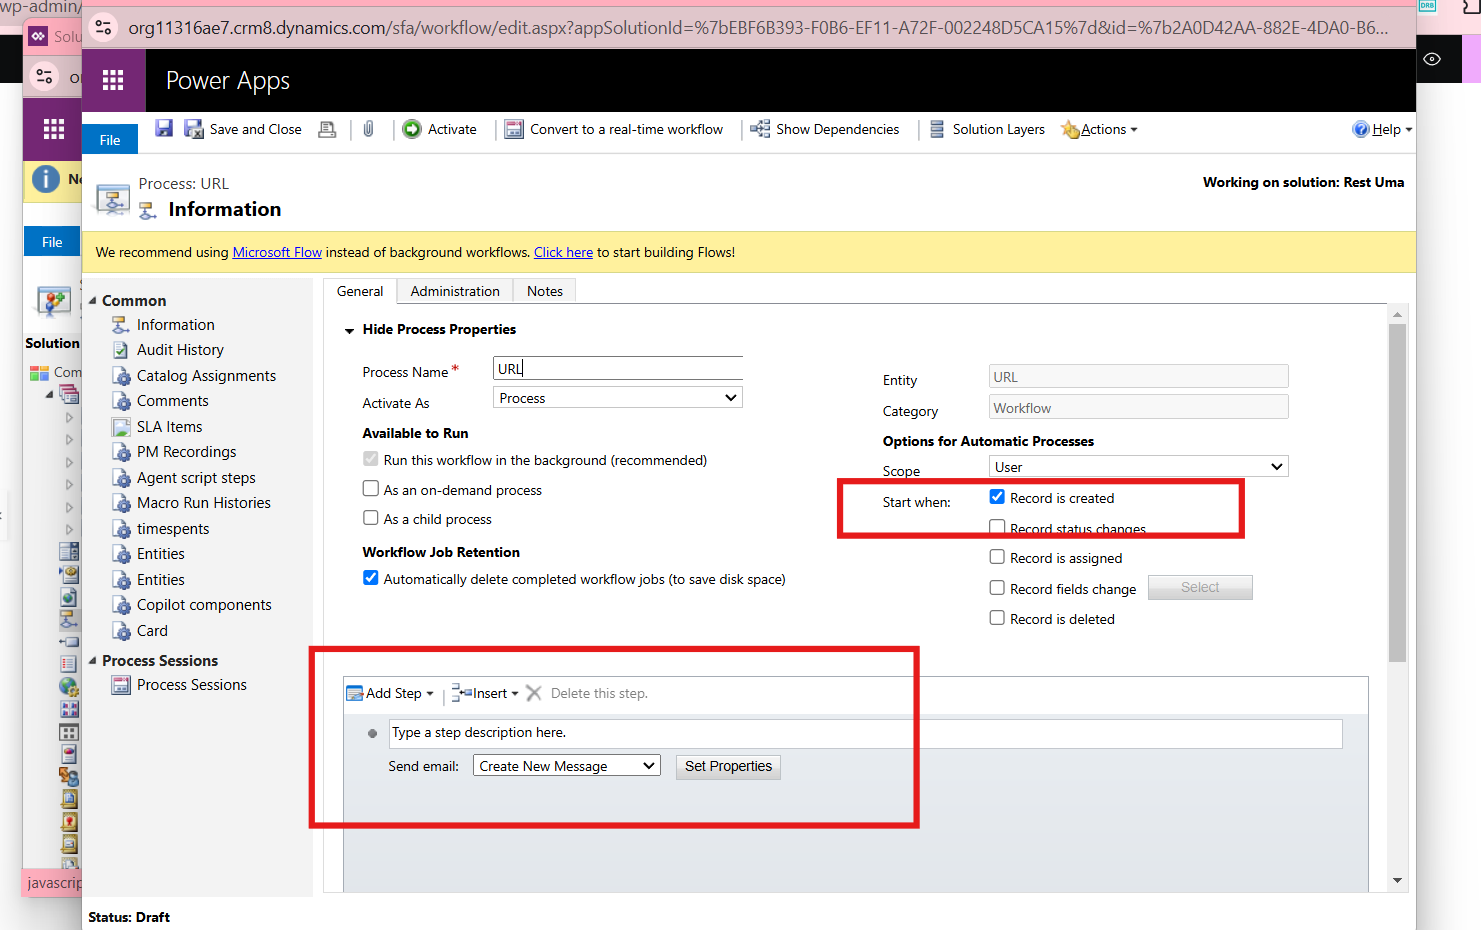The image size is (1481, 930).
Task: Click the PM Recordings icon
Action: pyautogui.click(x=121, y=452)
